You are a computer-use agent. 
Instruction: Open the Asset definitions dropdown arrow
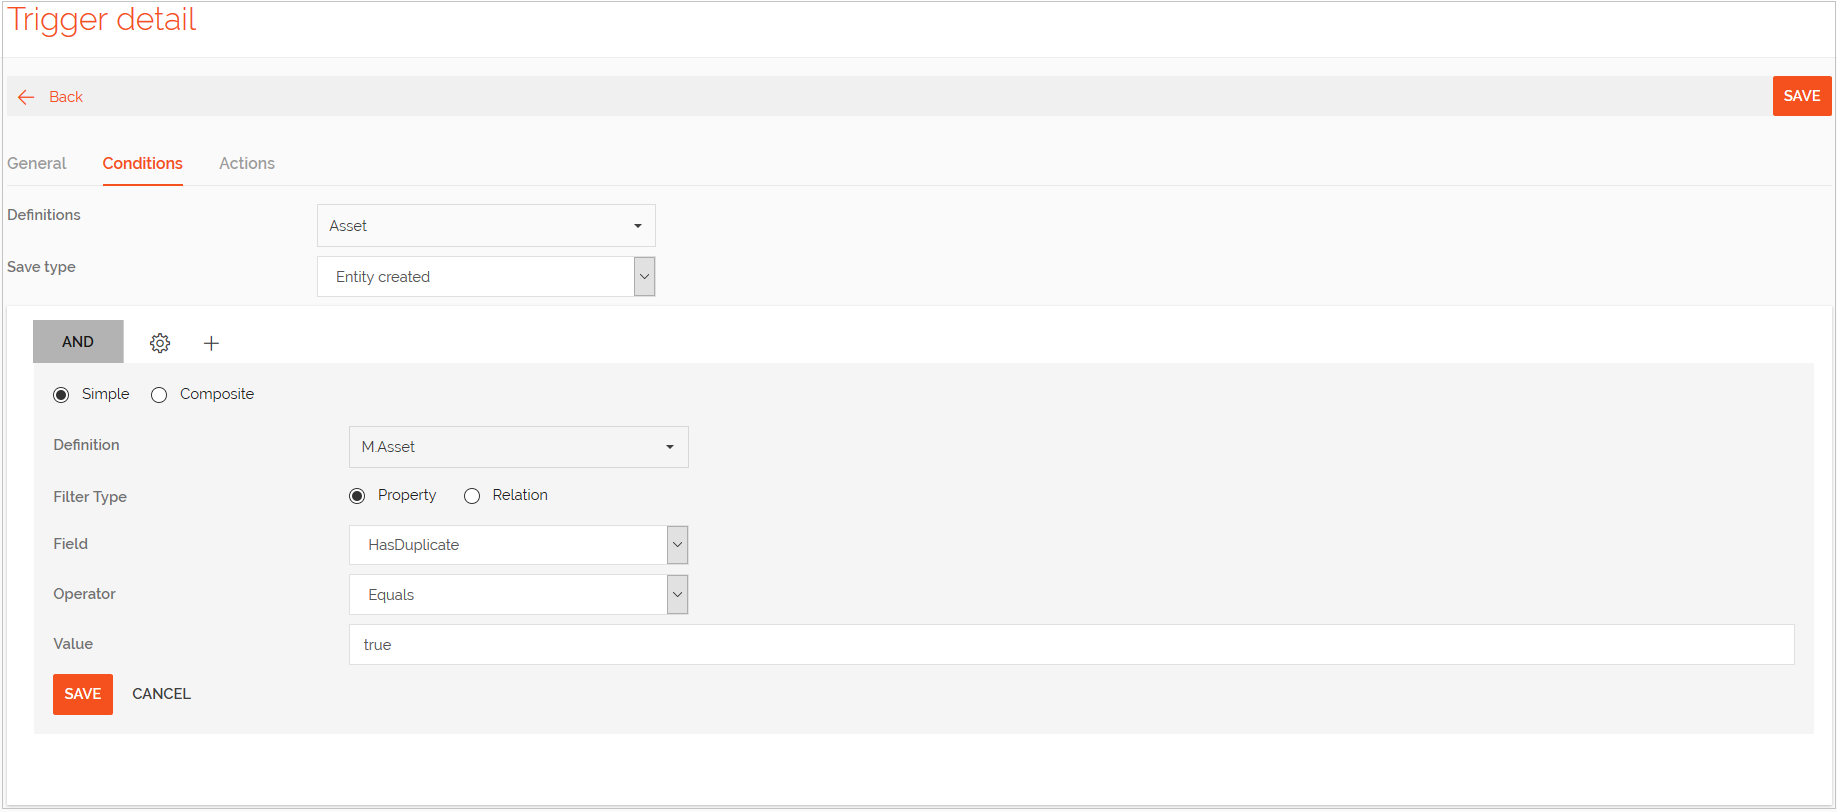pyautogui.click(x=638, y=225)
